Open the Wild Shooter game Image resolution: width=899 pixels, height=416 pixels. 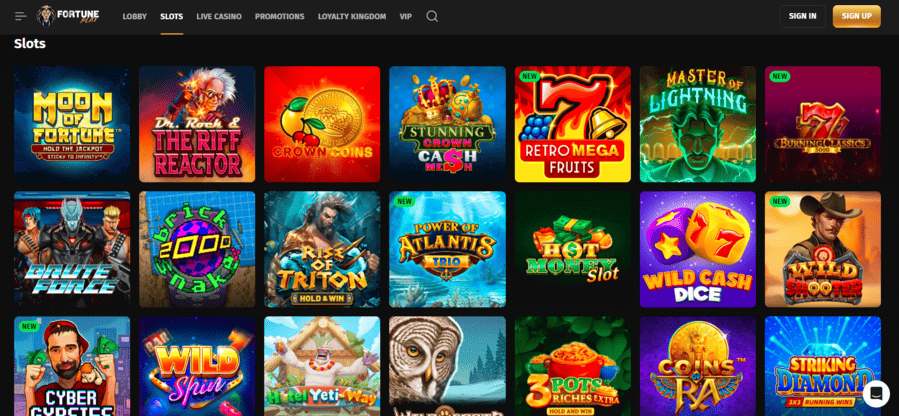point(823,249)
